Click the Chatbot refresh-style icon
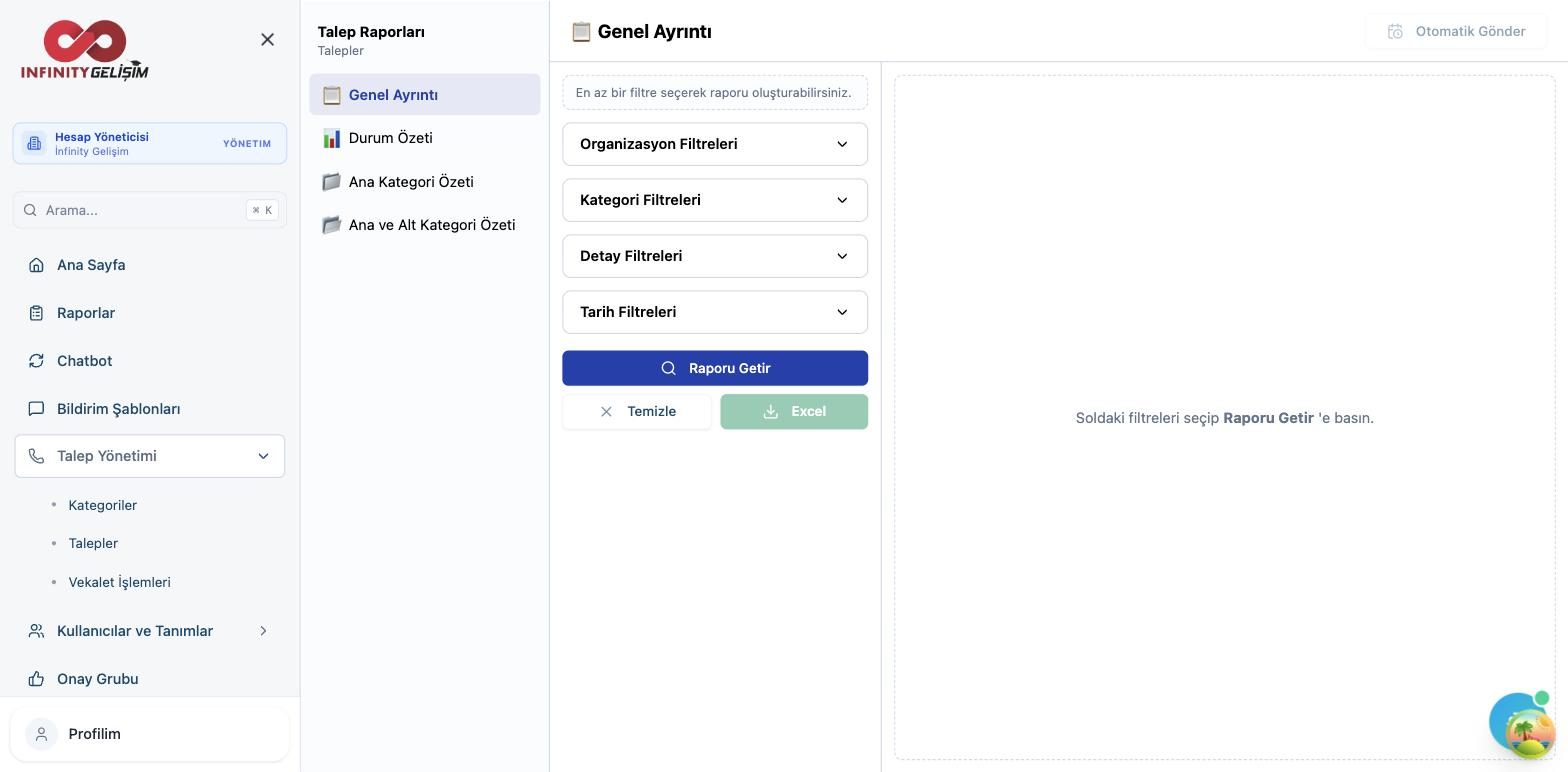Image resolution: width=1568 pixels, height=772 pixels. (36, 361)
